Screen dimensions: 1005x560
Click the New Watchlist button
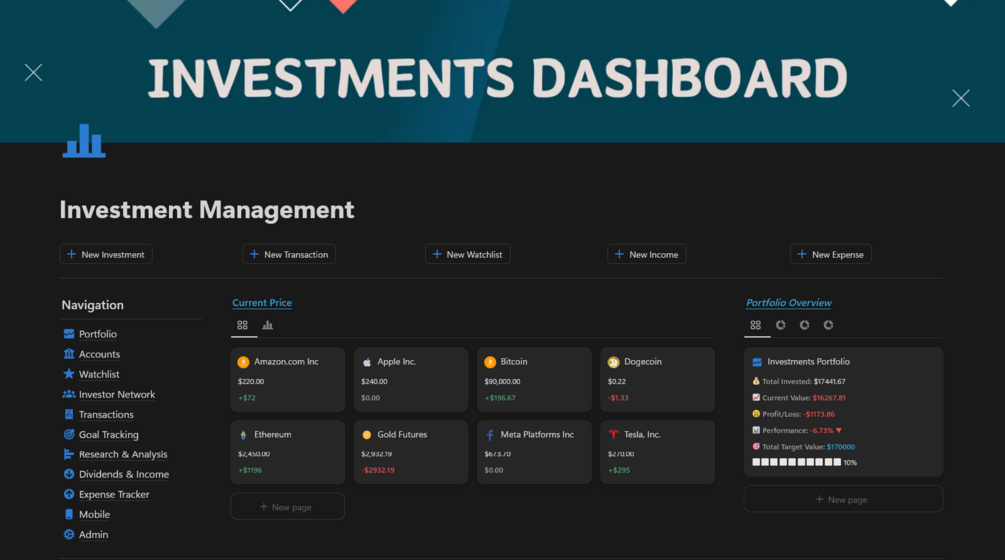pos(468,254)
